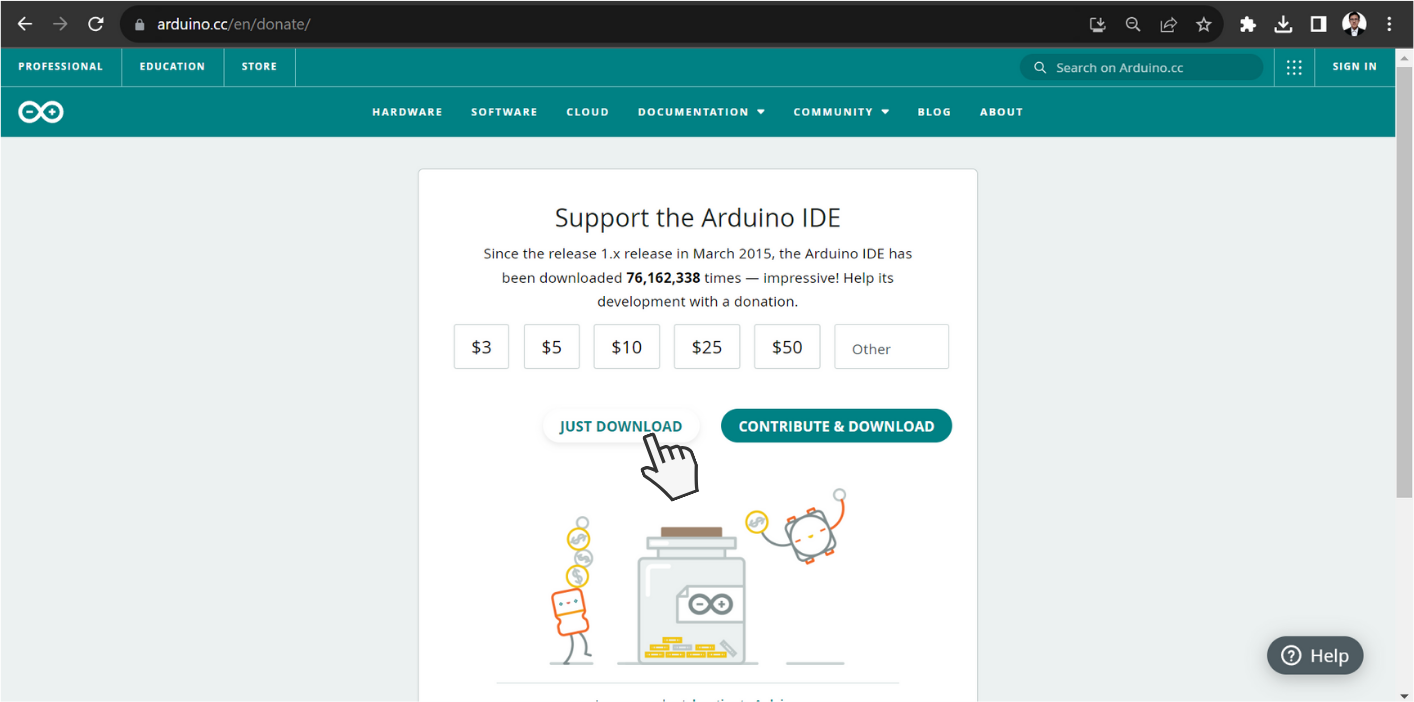Open the browser downloads icon
The width and height of the screenshot is (1414, 702).
[x=1283, y=24]
